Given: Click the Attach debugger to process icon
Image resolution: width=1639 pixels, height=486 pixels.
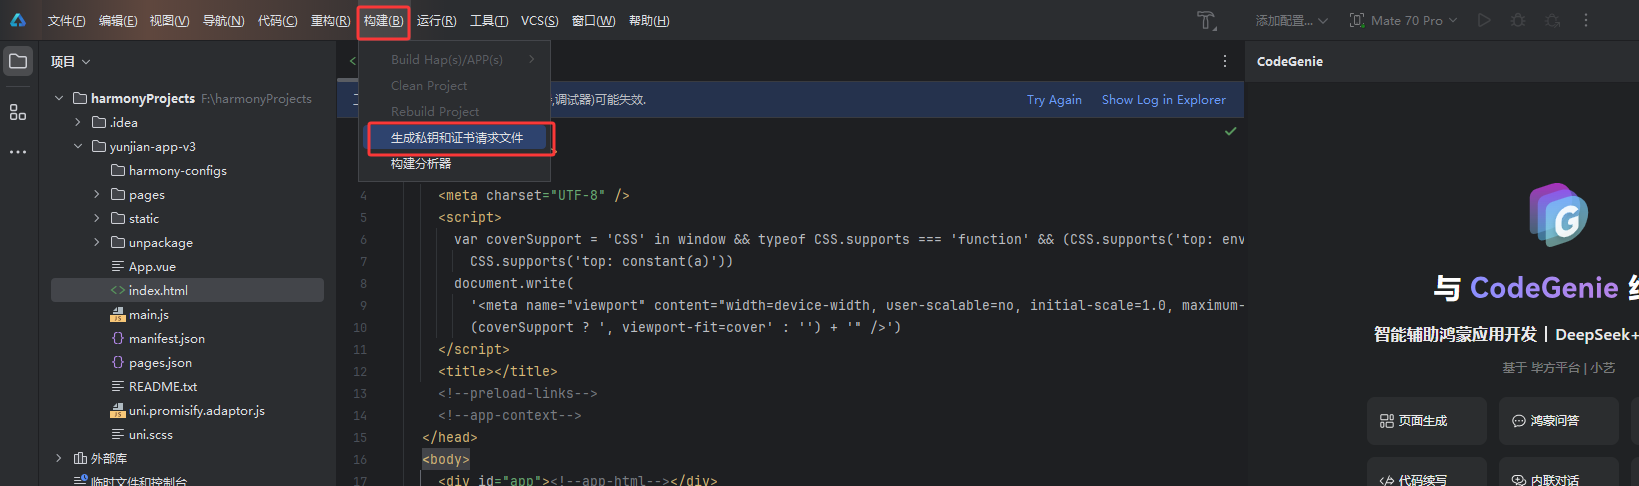Looking at the screenshot, I should point(1552,20).
